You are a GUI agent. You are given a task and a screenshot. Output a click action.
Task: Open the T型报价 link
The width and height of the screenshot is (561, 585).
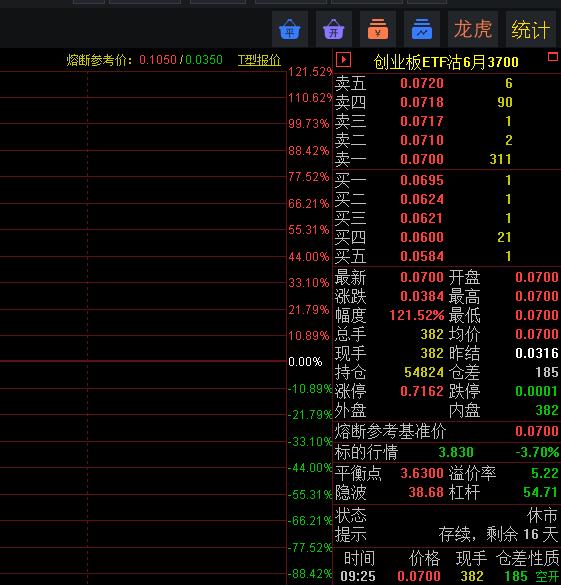259,60
